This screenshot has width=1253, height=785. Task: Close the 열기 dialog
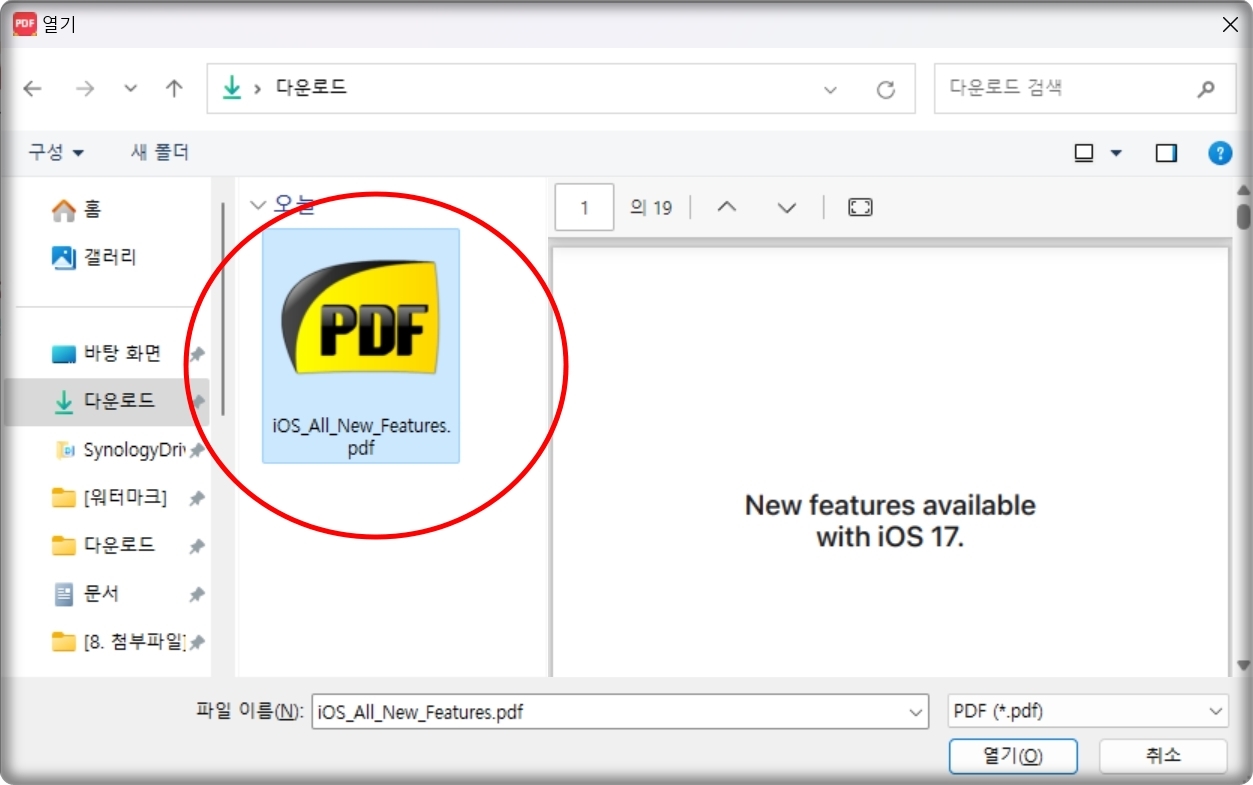[1230, 25]
